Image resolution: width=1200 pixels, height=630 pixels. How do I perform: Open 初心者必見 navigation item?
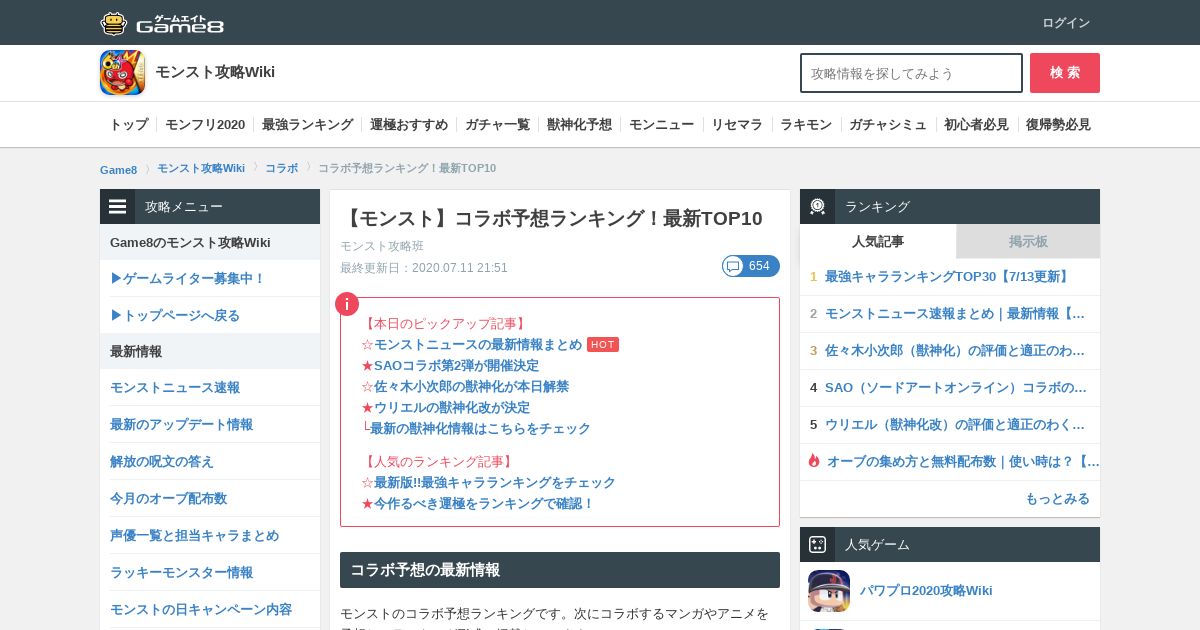[x=977, y=125]
